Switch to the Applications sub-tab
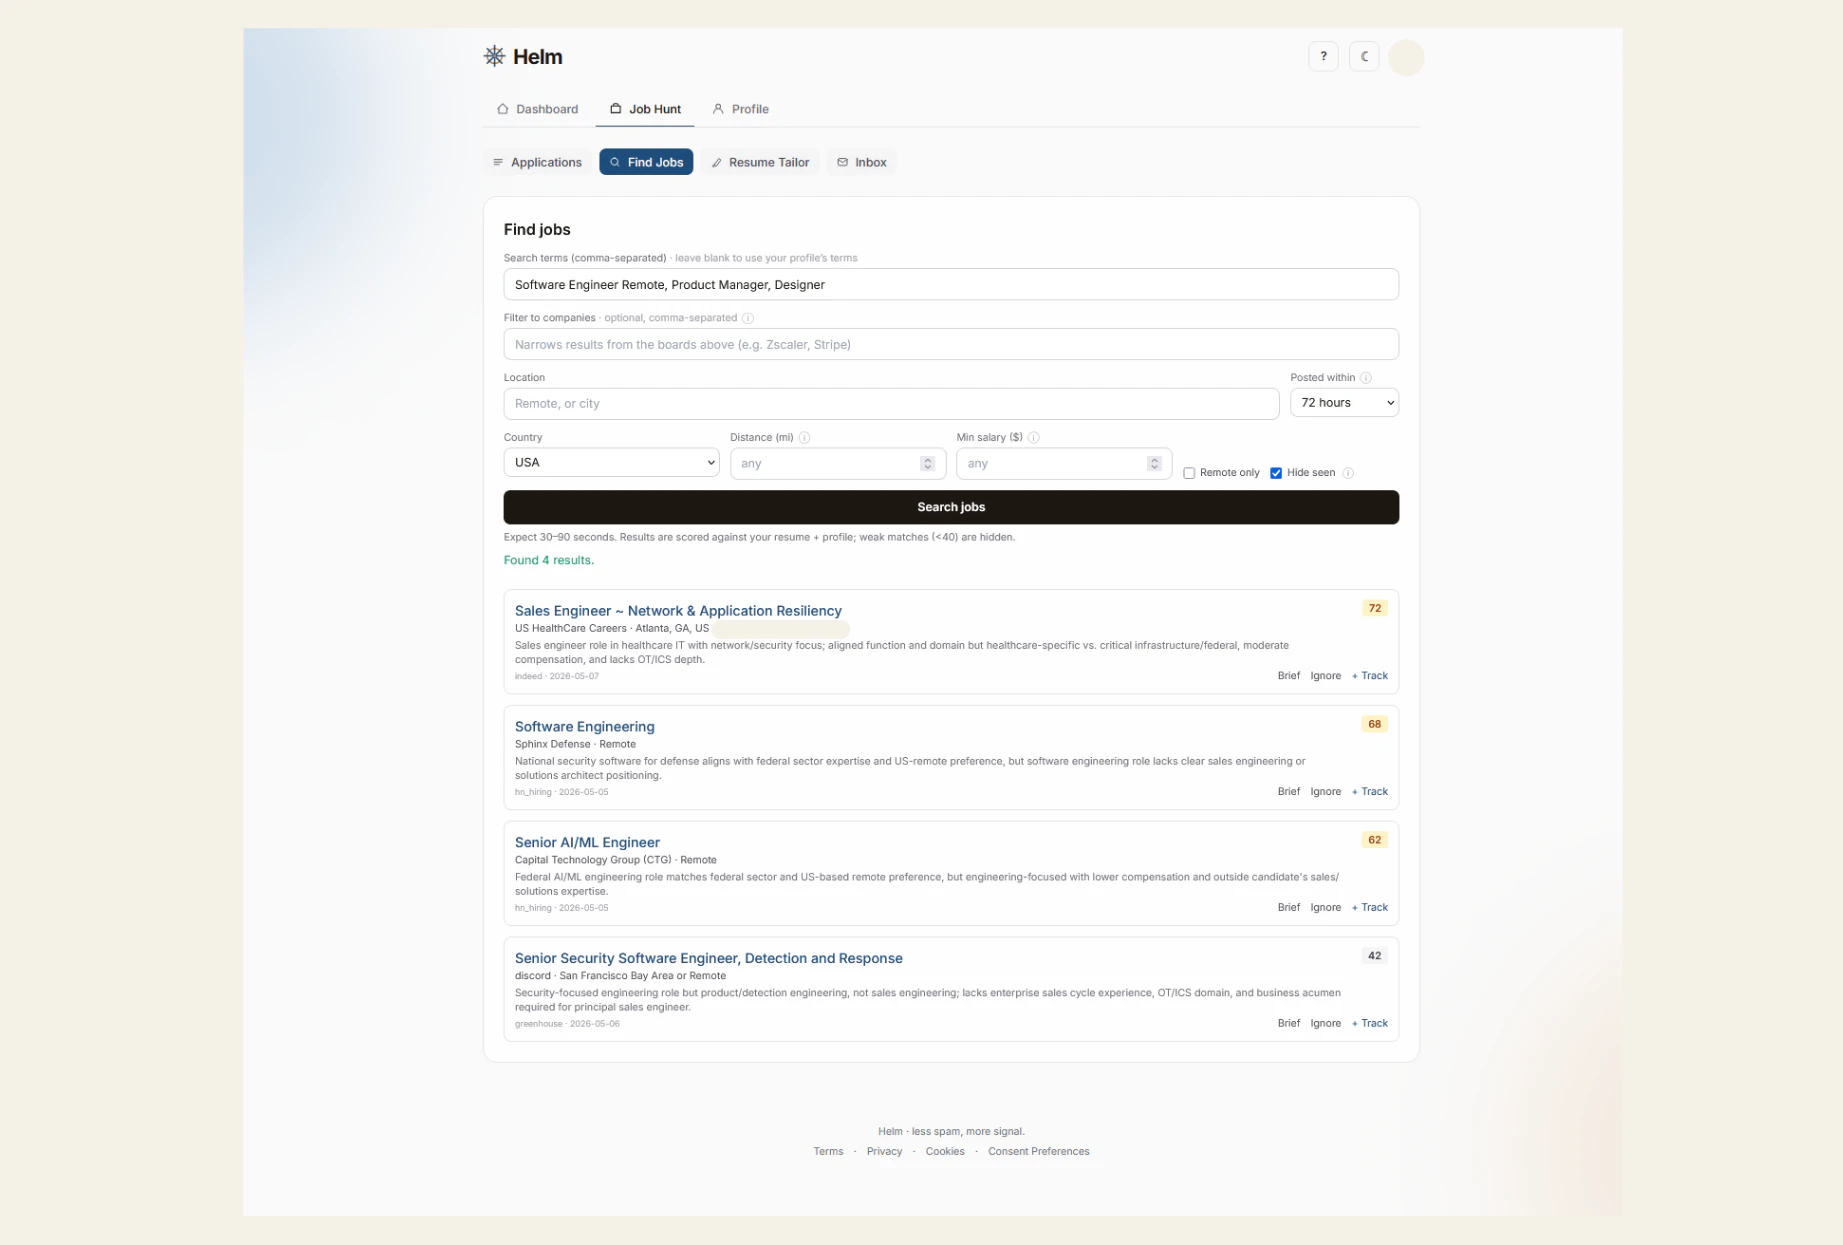Image resolution: width=1843 pixels, height=1245 pixels. [537, 162]
